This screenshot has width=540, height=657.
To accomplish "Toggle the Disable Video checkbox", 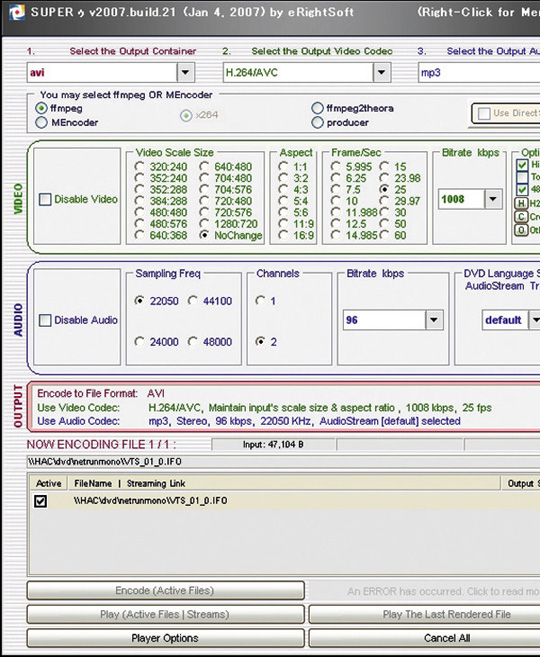I will pyautogui.click(x=45, y=199).
